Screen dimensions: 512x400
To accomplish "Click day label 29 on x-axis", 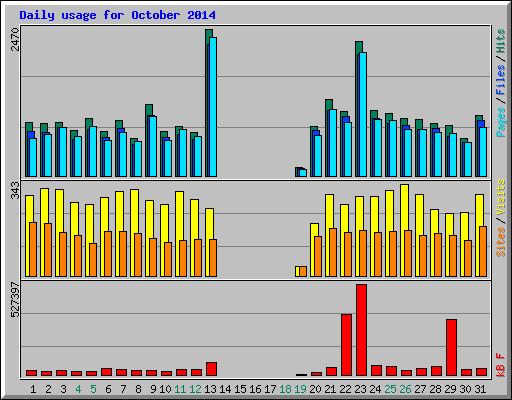I will click(x=450, y=389).
